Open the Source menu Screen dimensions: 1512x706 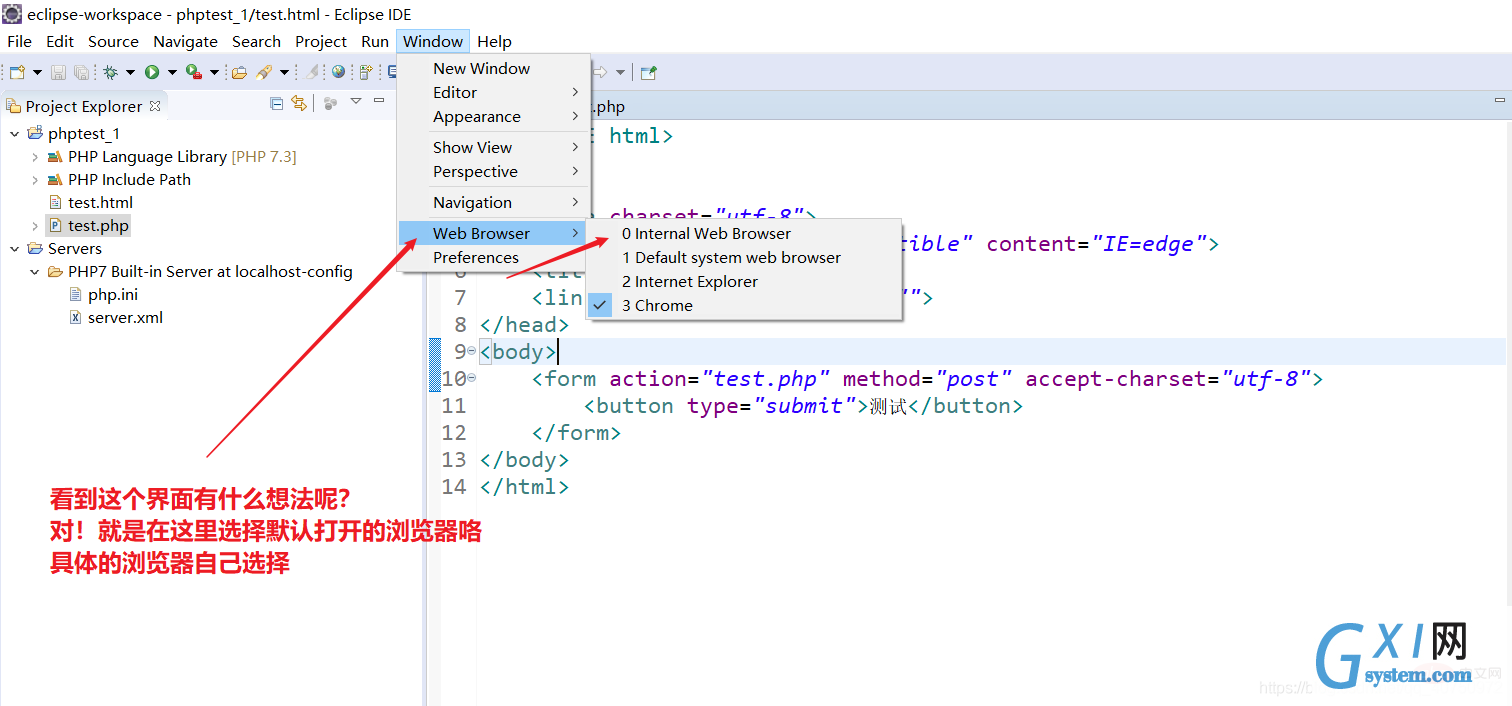point(113,41)
